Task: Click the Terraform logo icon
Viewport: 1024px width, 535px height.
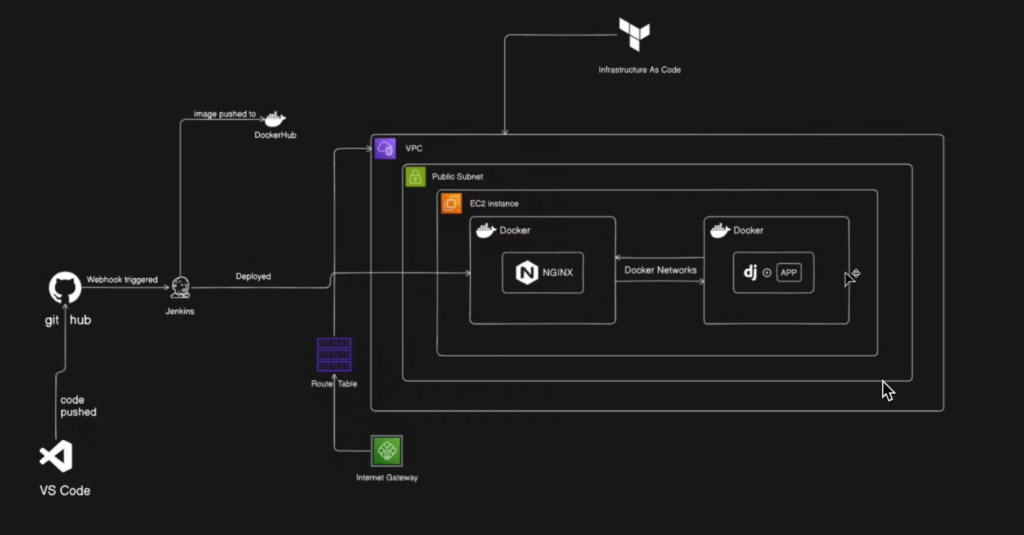Action: (634, 35)
